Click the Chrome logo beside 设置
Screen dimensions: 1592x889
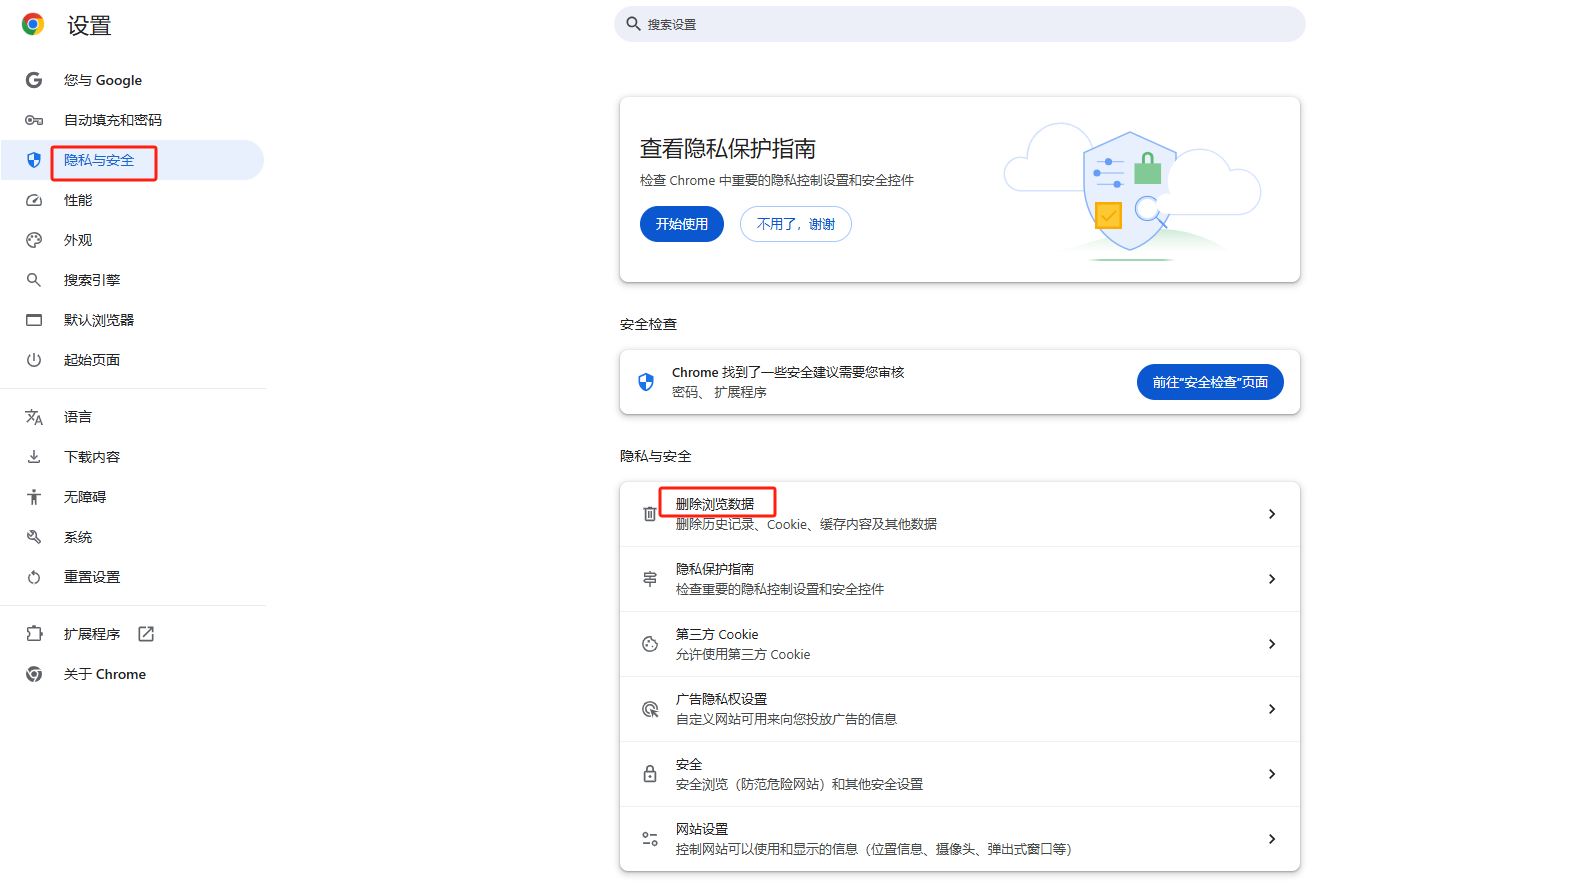click(33, 25)
